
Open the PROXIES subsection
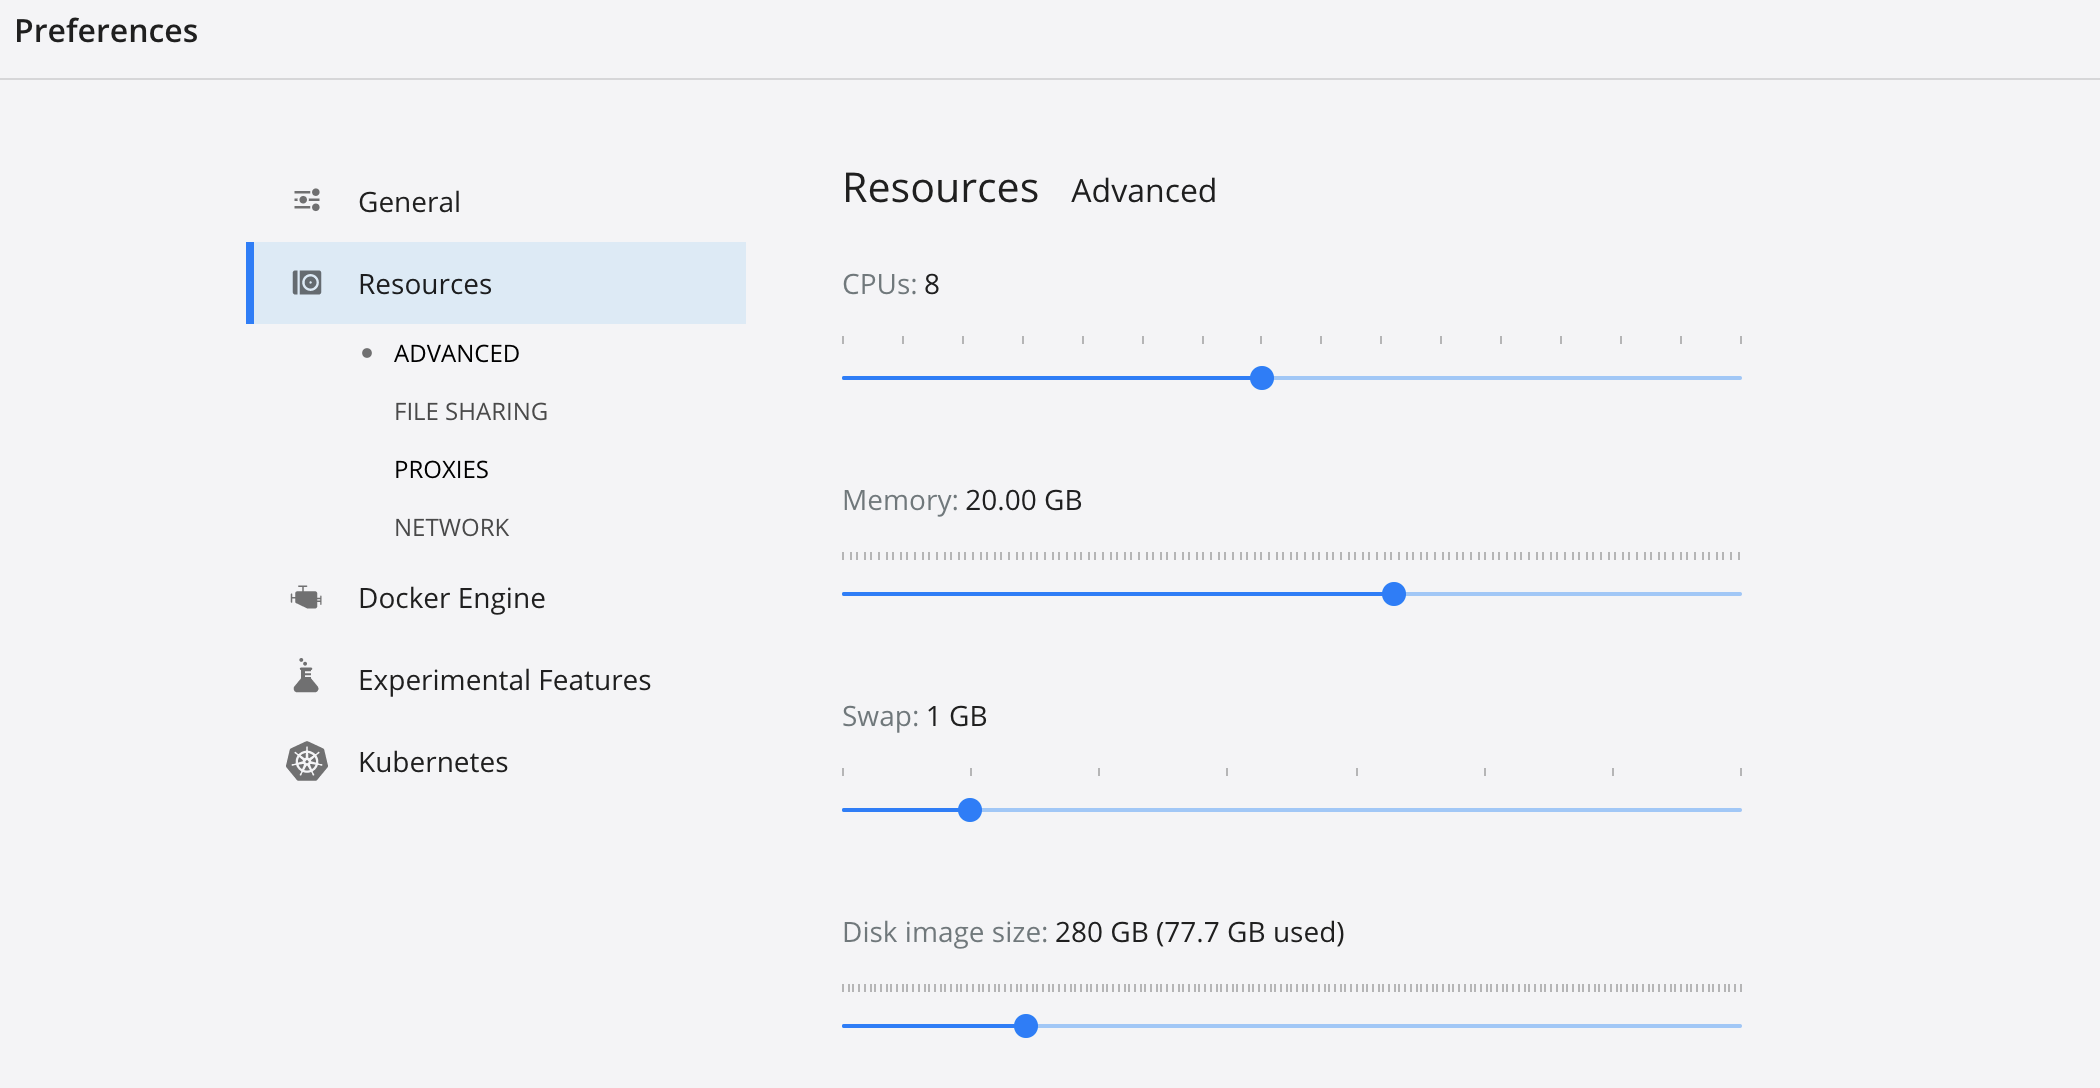(441, 468)
